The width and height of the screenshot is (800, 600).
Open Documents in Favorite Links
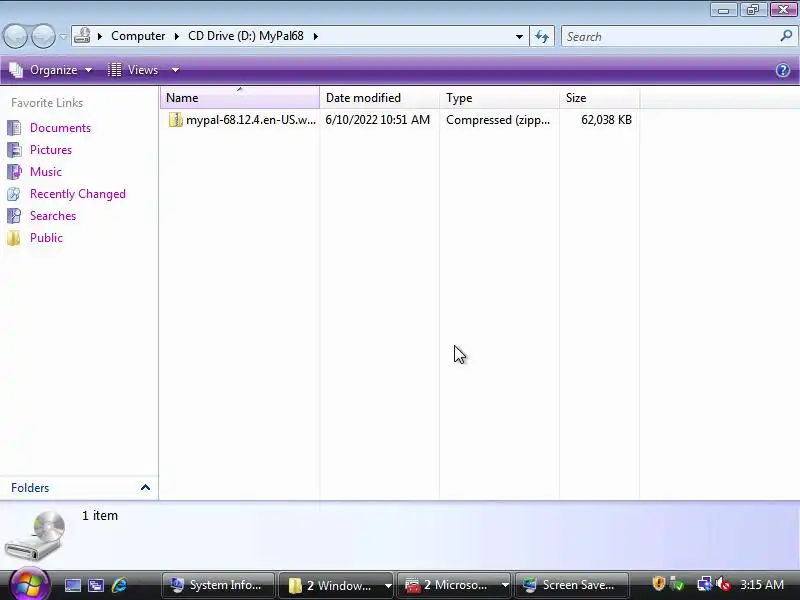(60, 128)
